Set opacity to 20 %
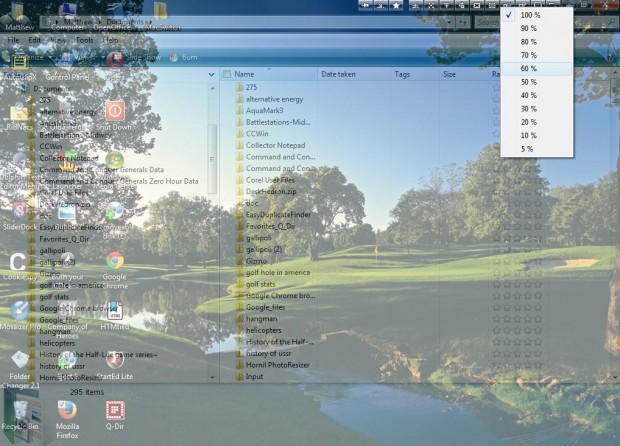The height and width of the screenshot is (446, 620). (x=537, y=122)
